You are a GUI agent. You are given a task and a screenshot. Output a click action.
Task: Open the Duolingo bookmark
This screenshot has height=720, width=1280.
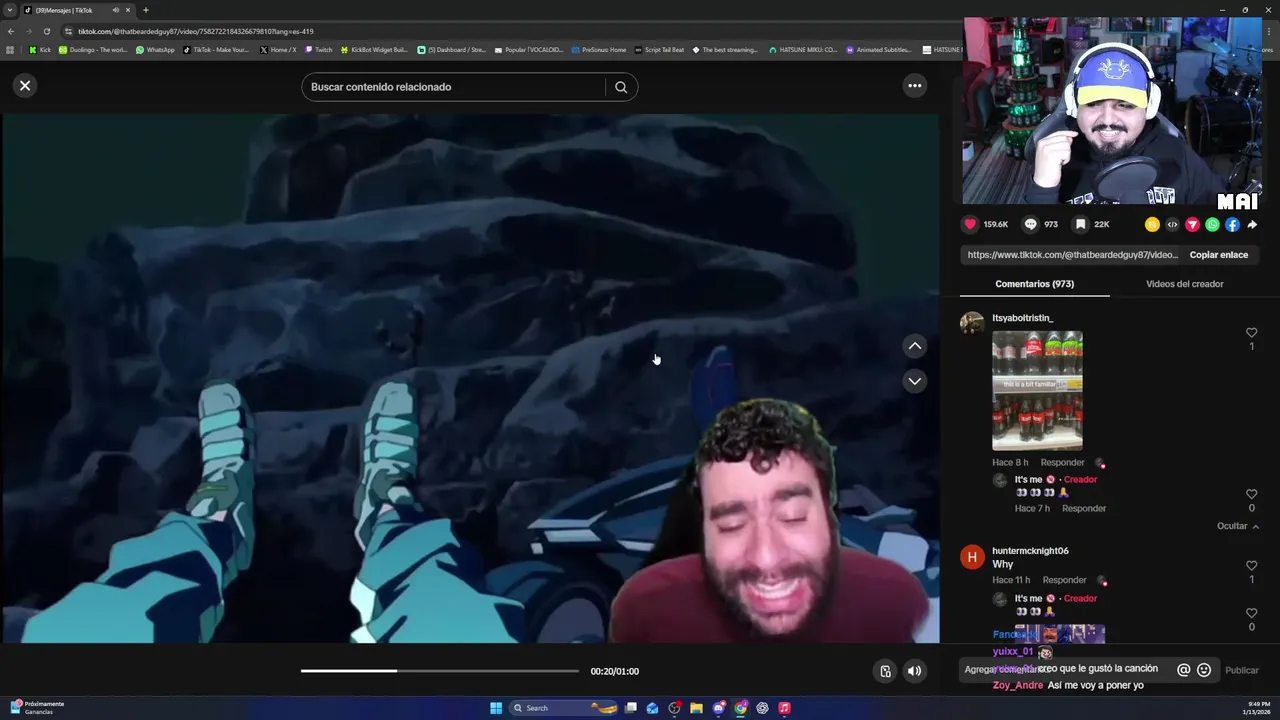(x=93, y=49)
